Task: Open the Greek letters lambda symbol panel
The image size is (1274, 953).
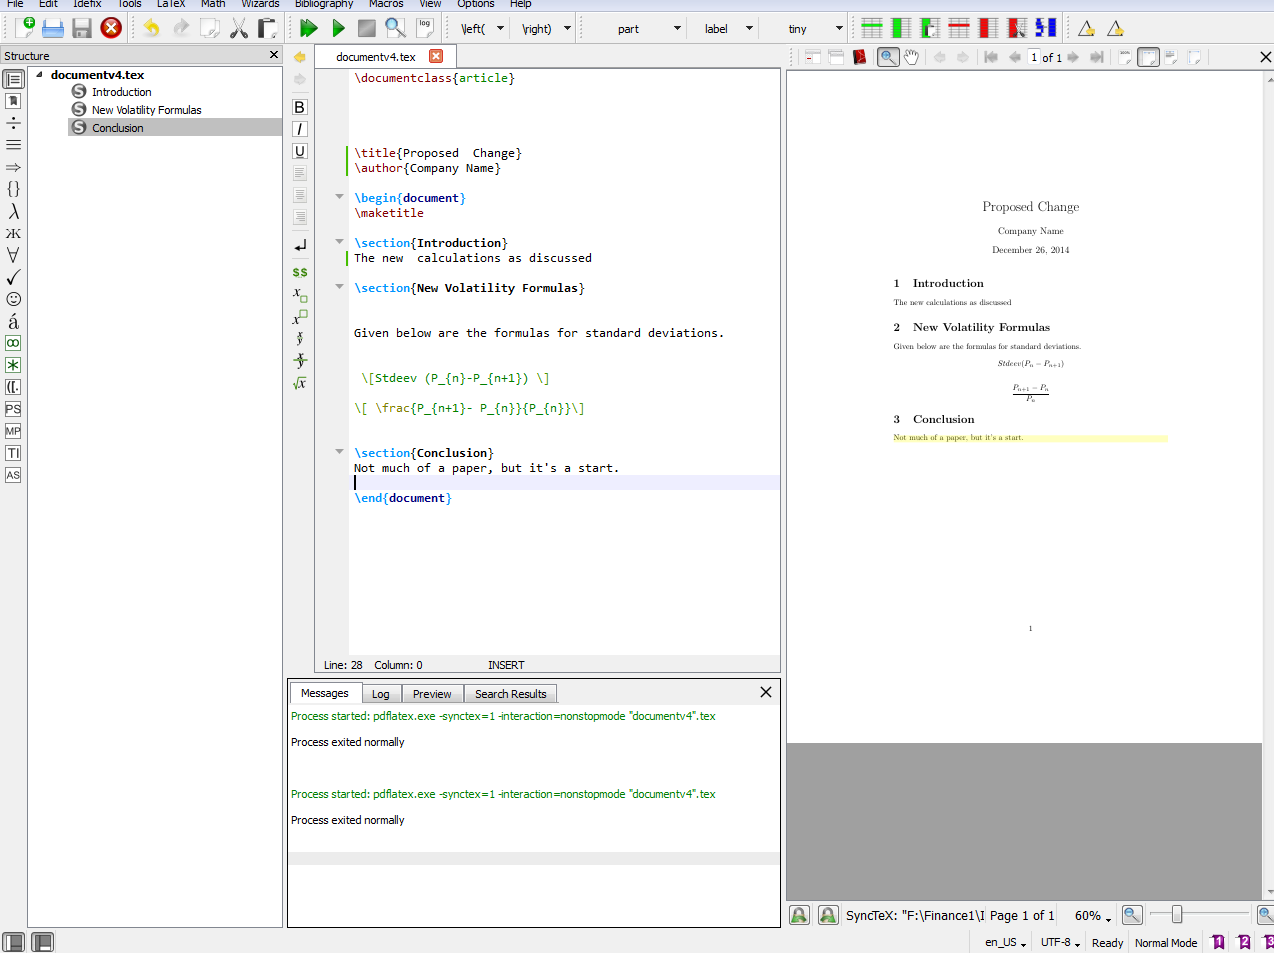Action: coord(13,211)
